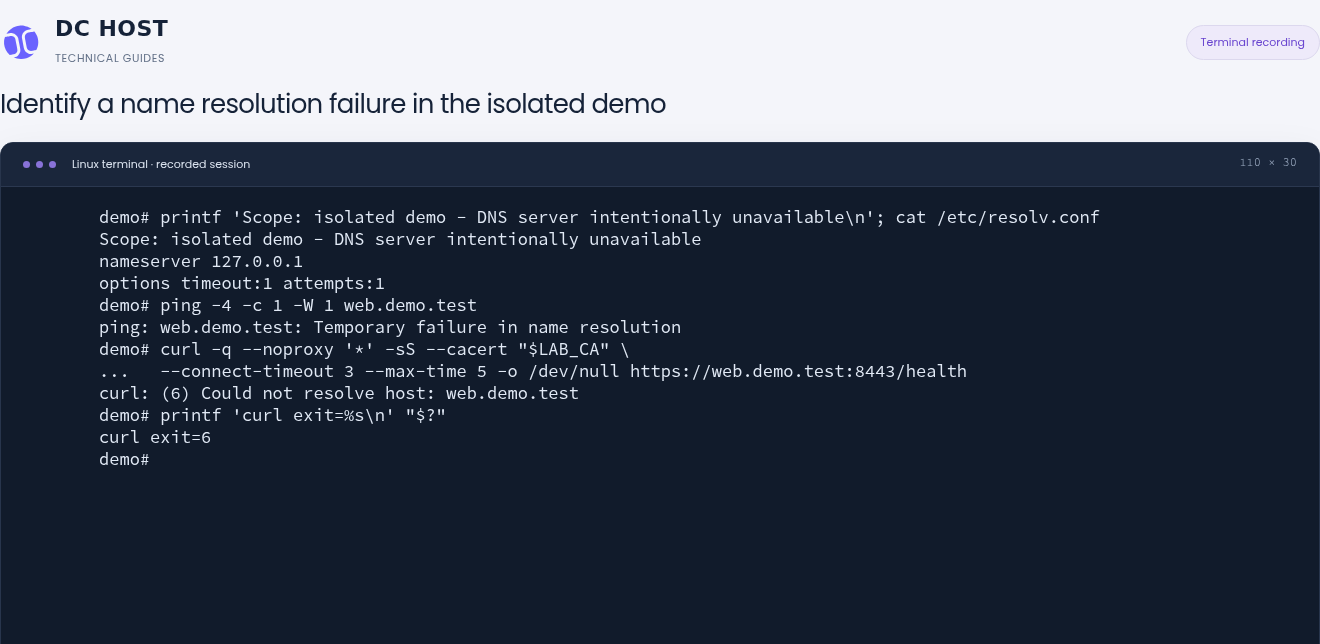Click the ping -4 -c 1 command line
This screenshot has height=644, width=1320.
click(x=288, y=305)
